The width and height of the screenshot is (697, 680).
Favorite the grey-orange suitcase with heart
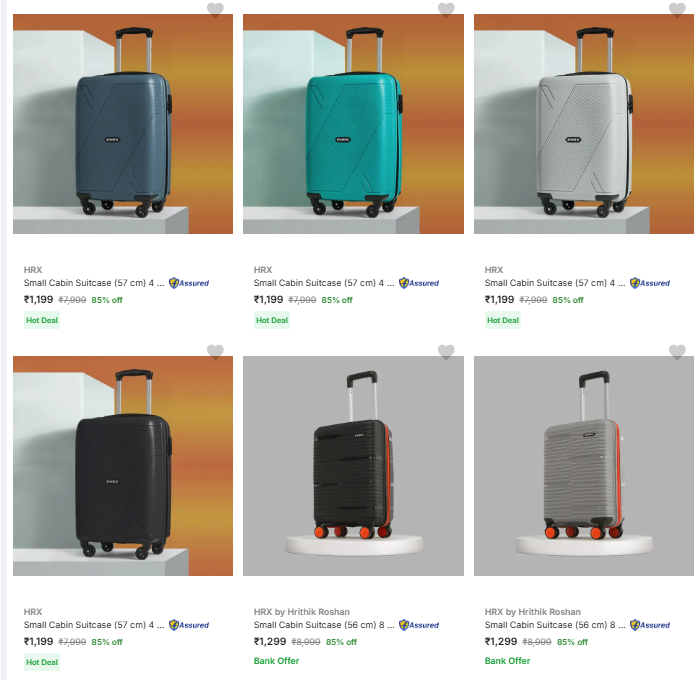[x=677, y=352]
